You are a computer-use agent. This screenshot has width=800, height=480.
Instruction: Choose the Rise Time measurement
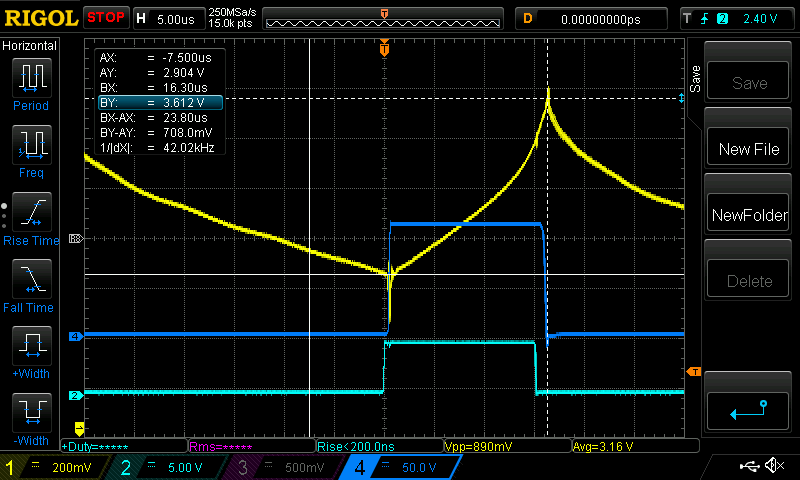click(30, 218)
